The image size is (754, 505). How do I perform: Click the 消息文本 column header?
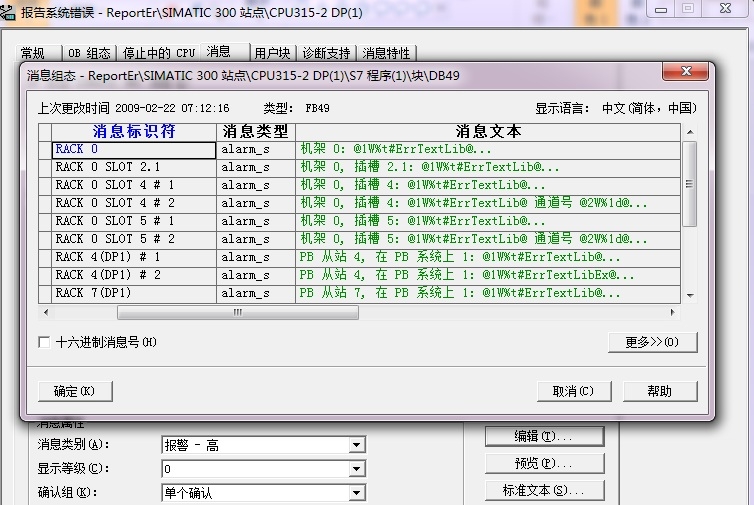(x=488, y=132)
